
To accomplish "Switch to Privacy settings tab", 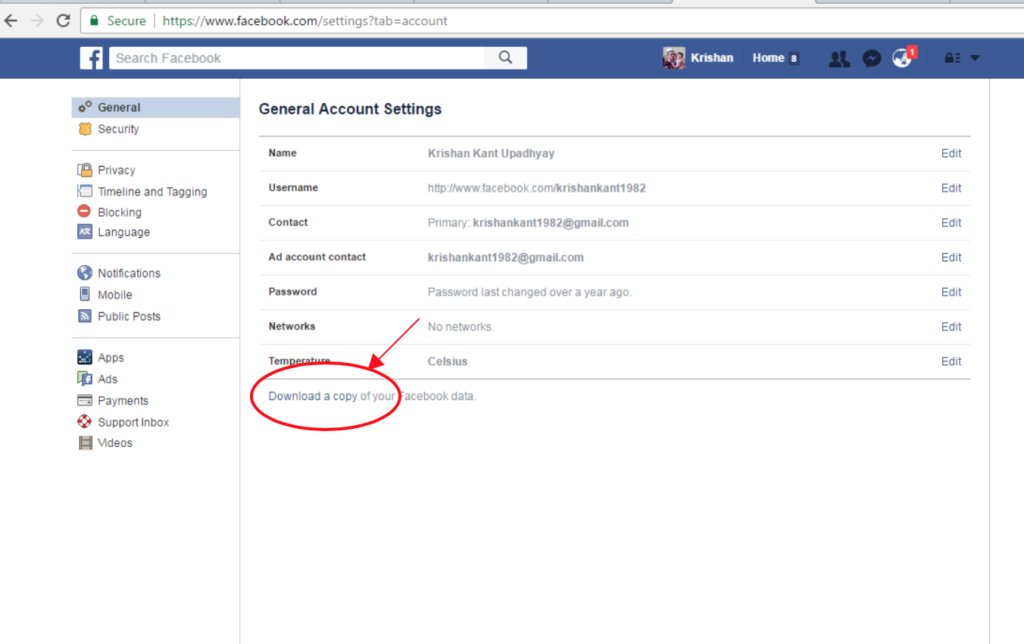I will coord(116,170).
